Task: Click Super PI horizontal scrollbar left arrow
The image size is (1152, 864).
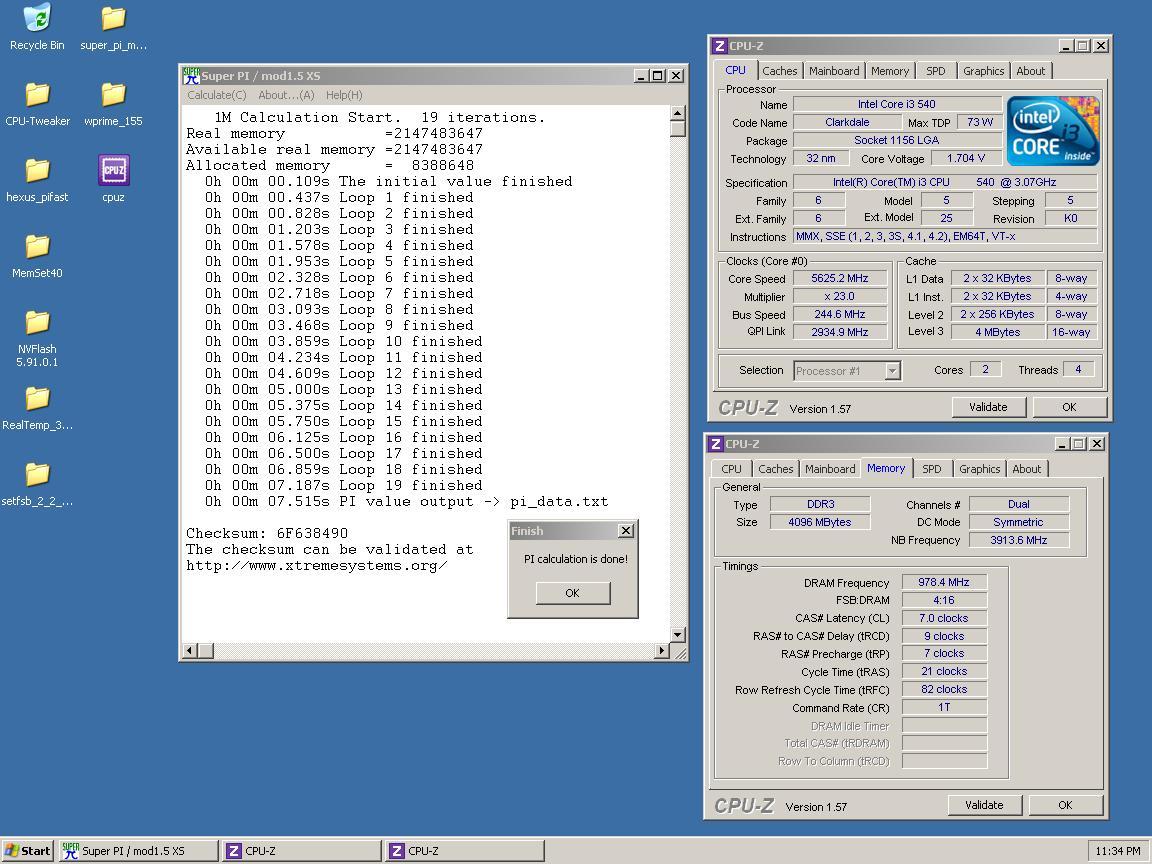Action: tap(190, 651)
